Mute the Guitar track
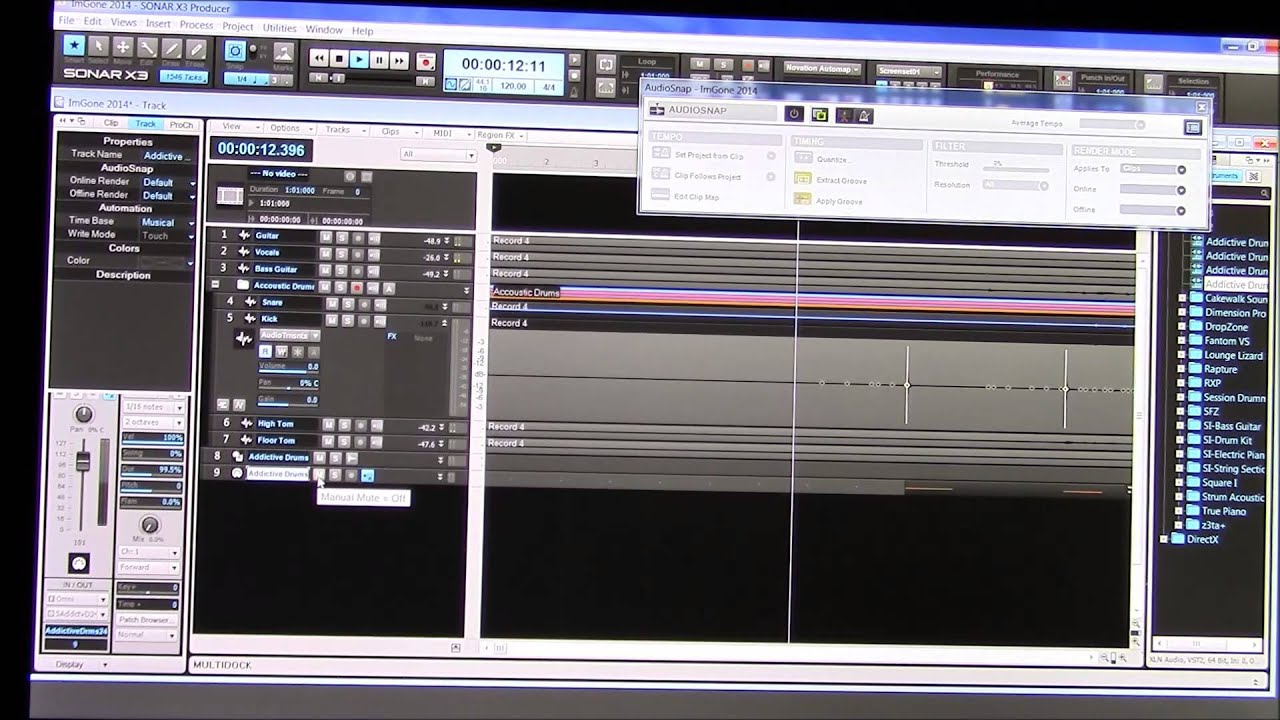This screenshot has height=720, width=1280. point(325,238)
